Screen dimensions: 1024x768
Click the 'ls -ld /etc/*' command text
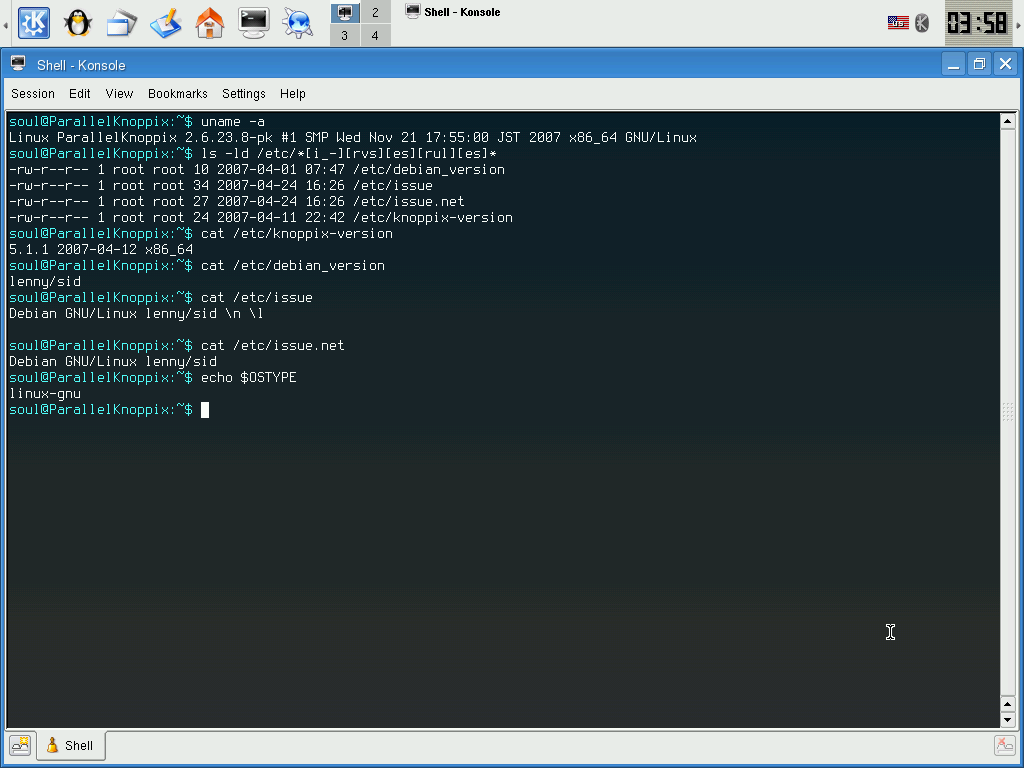(x=349, y=153)
